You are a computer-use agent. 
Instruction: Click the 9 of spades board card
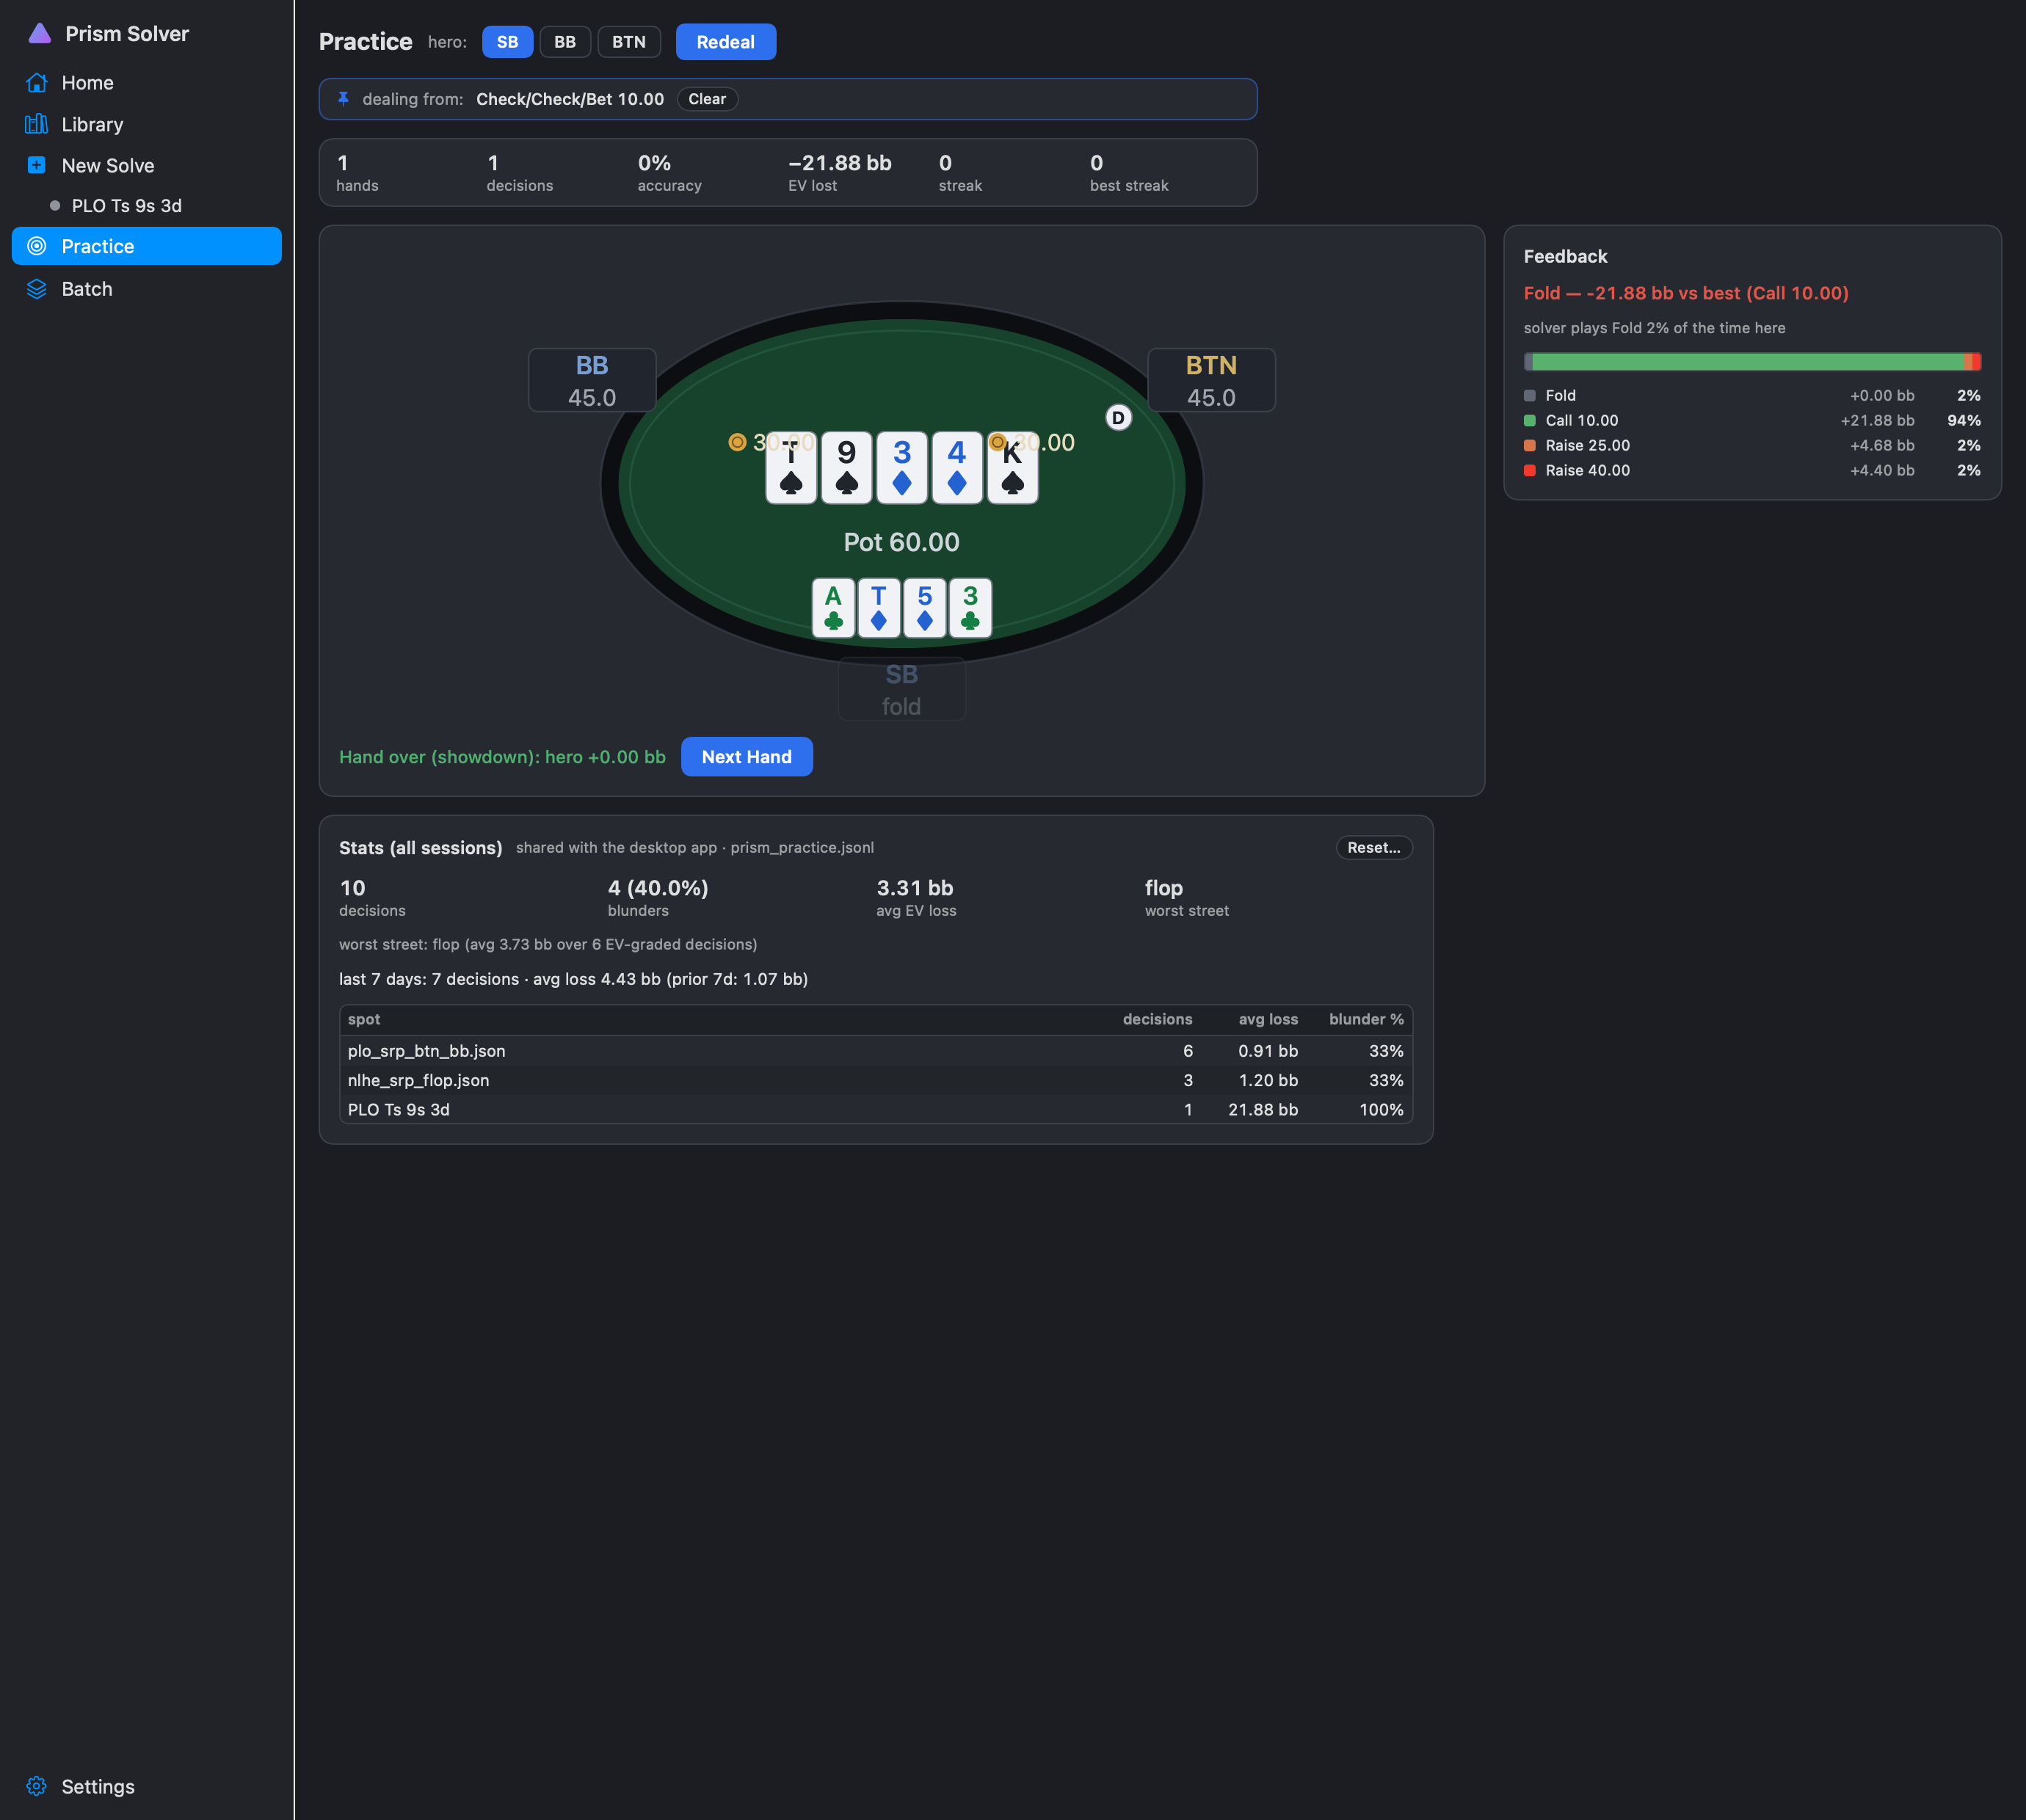point(846,468)
